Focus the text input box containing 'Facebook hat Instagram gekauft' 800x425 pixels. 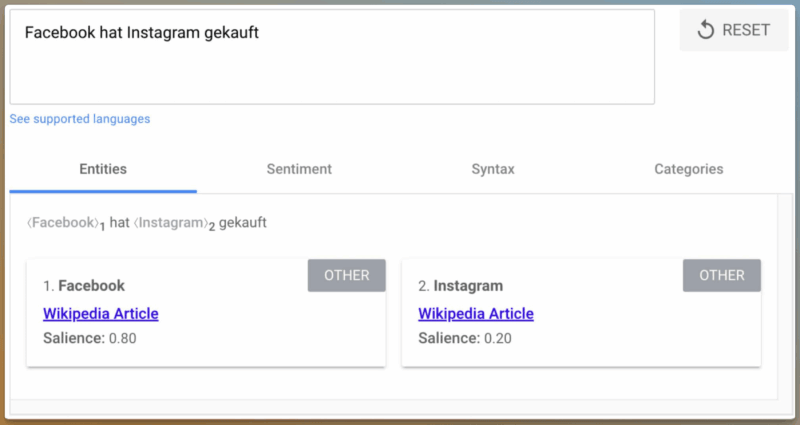coord(332,57)
